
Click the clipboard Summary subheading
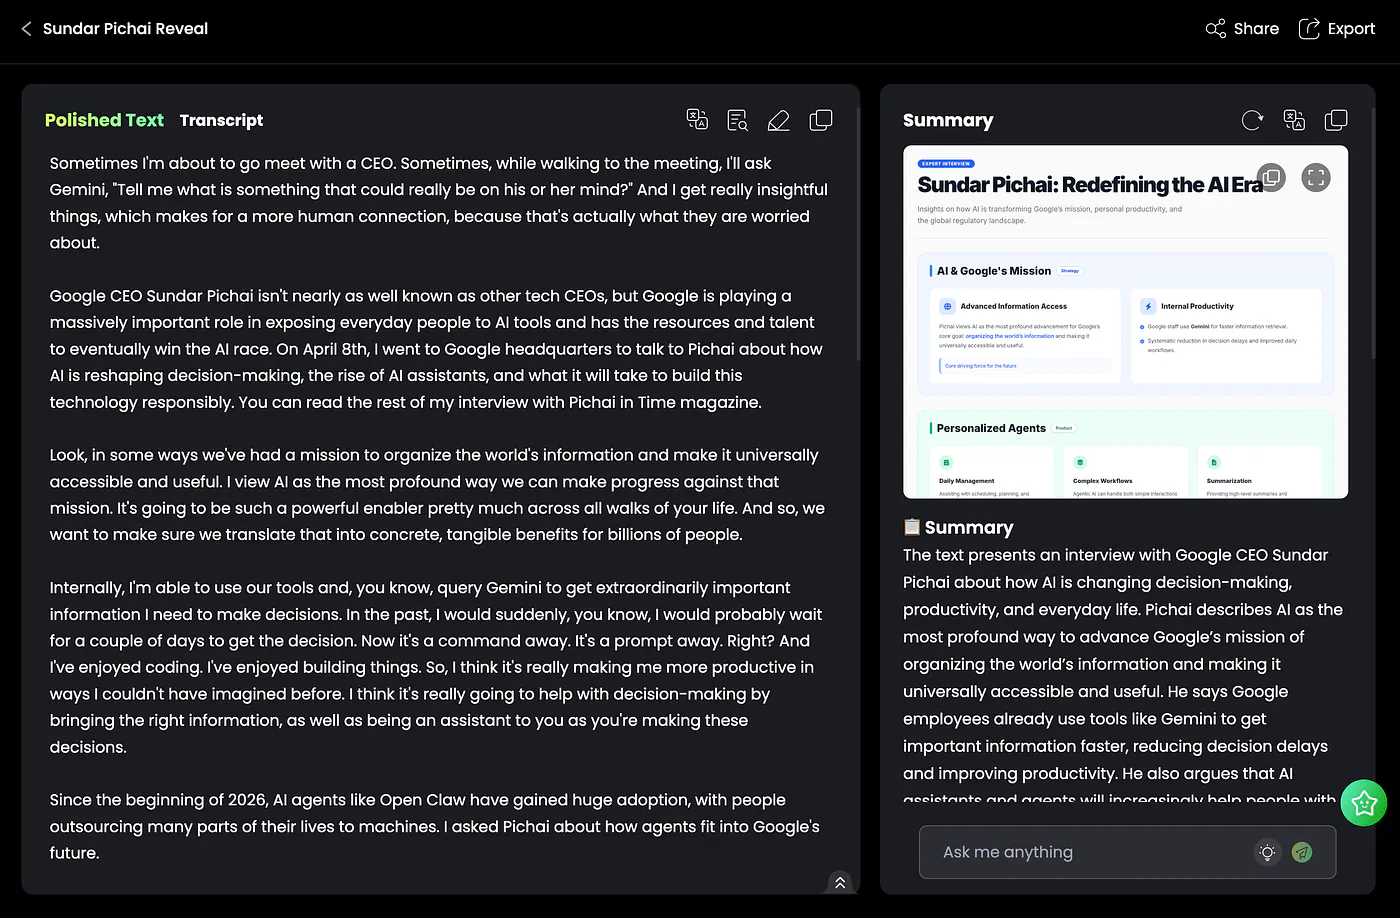(958, 527)
